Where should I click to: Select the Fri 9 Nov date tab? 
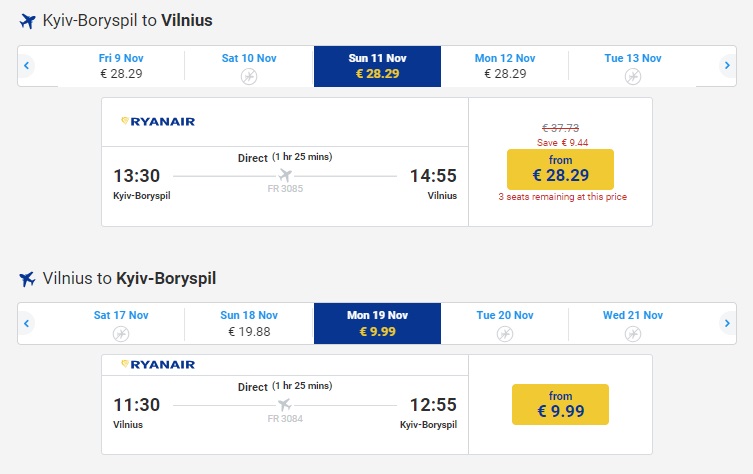[x=121, y=66]
